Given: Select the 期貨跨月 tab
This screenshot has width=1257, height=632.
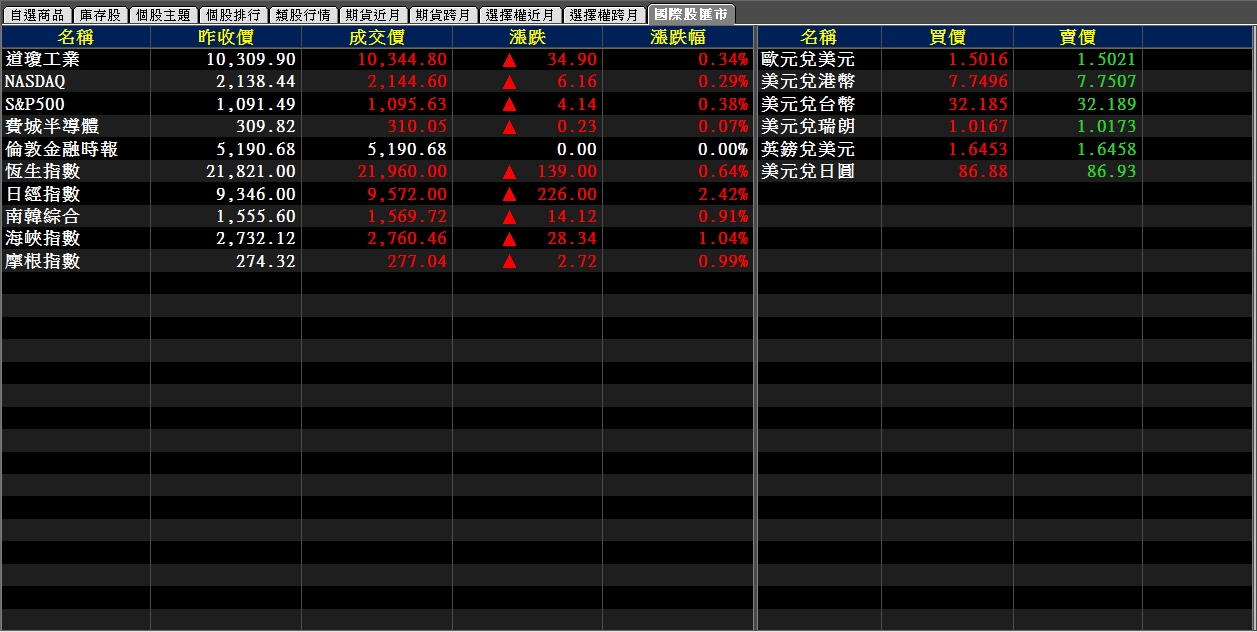Looking at the screenshot, I should [x=443, y=15].
